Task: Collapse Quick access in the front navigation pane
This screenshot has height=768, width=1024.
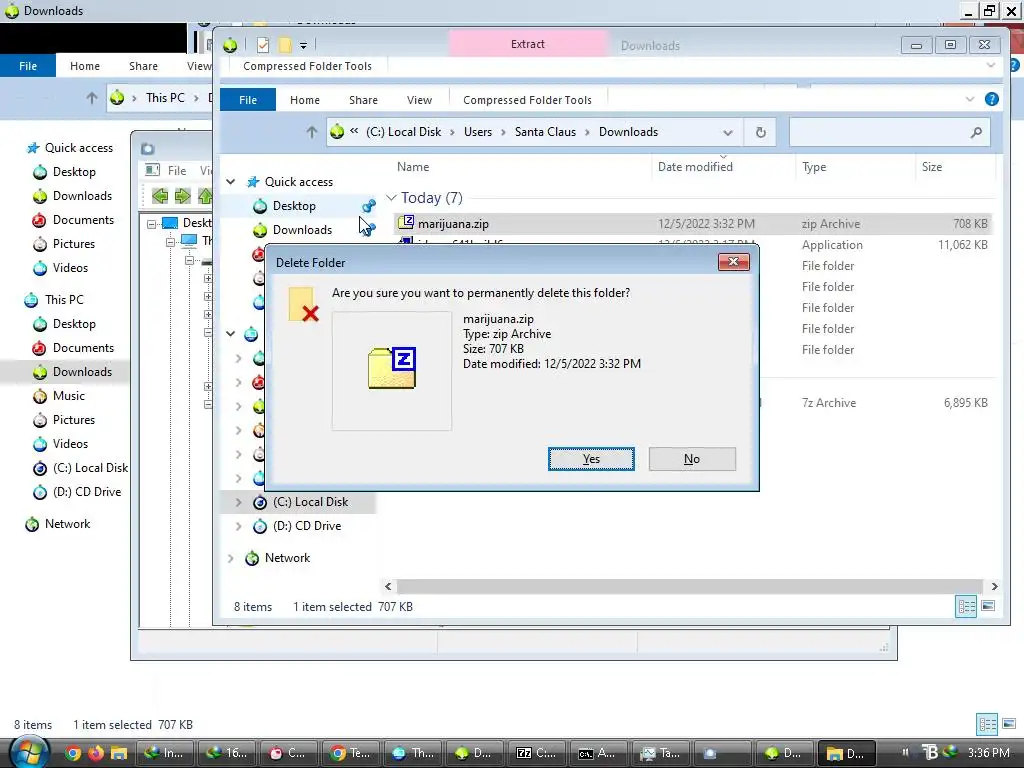Action: [231, 182]
